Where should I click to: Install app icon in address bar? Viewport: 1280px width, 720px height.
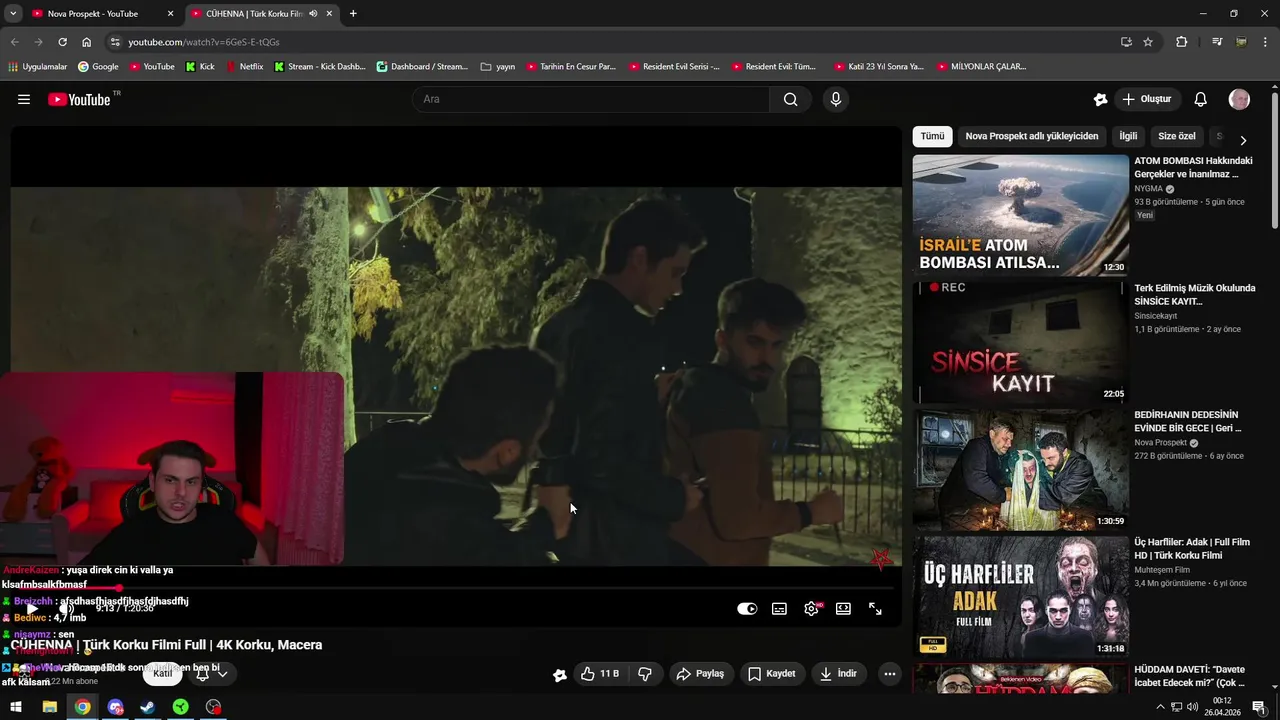[x=1126, y=42]
